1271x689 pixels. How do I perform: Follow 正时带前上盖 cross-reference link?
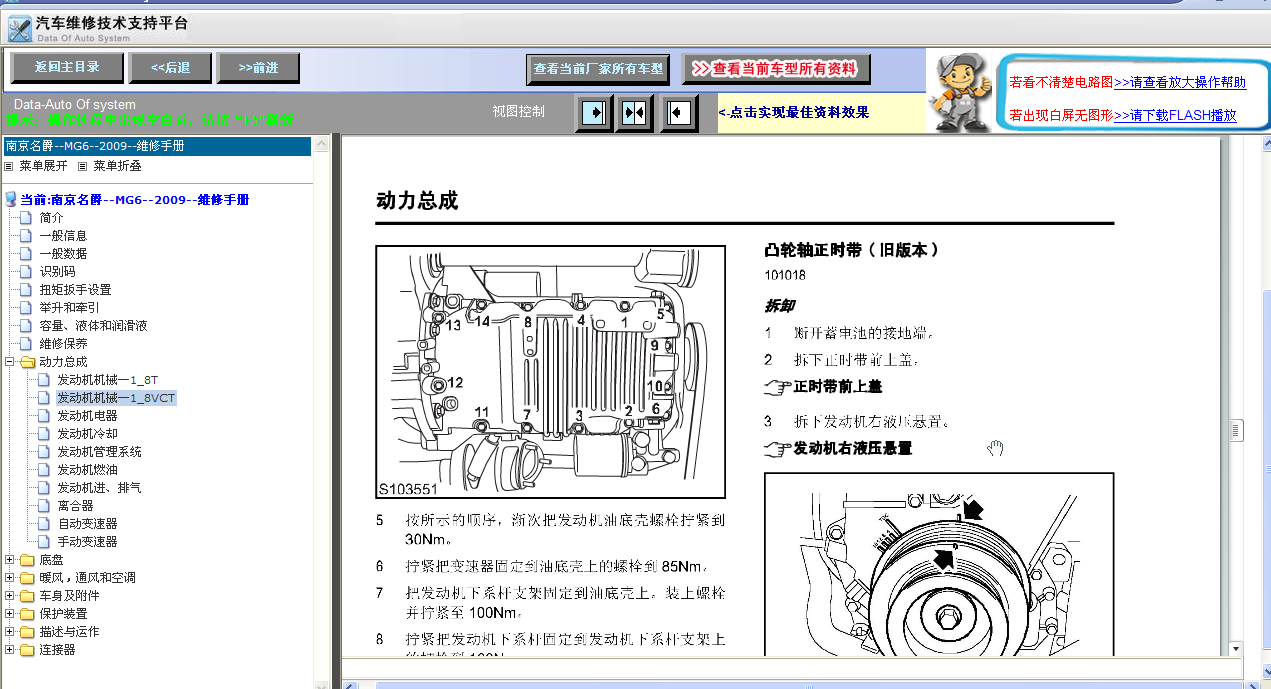coord(837,386)
